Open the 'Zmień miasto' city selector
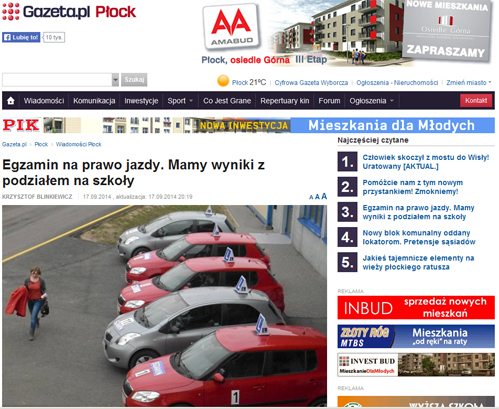The image size is (499, 409). (x=469, y=83)
